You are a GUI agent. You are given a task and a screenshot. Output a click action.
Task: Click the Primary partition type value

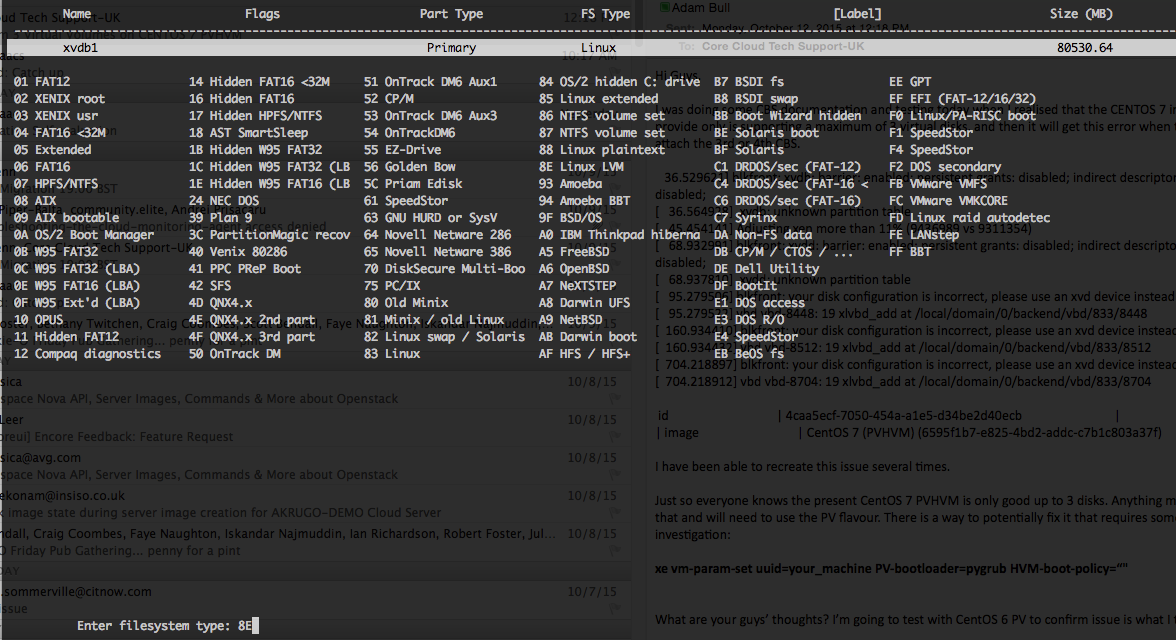(x=452, y=47)
